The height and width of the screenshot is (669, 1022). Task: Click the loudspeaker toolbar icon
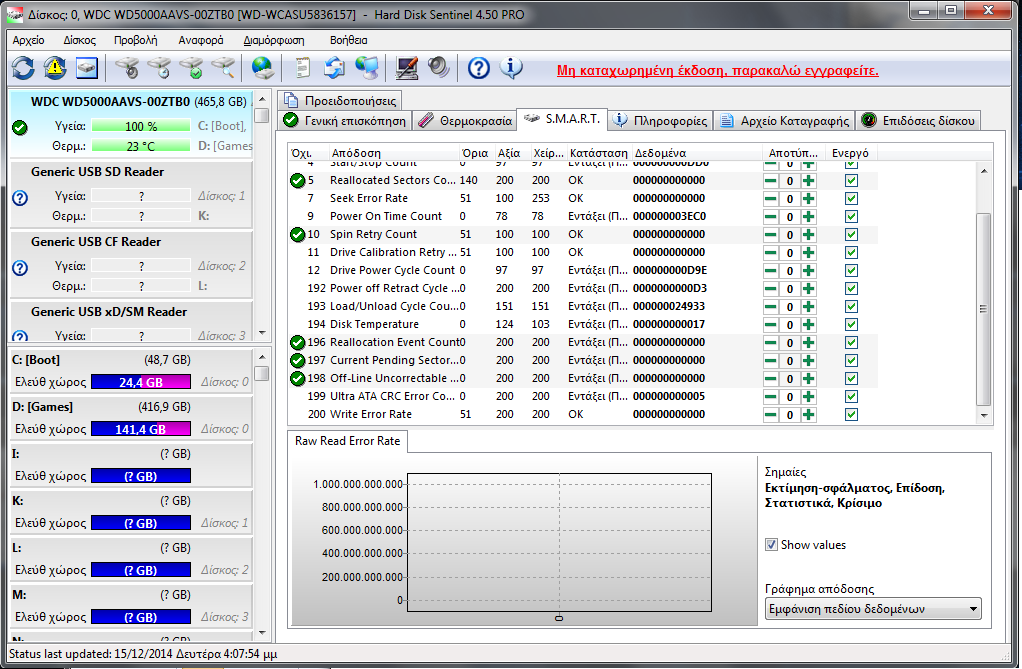tap(439, 68)
